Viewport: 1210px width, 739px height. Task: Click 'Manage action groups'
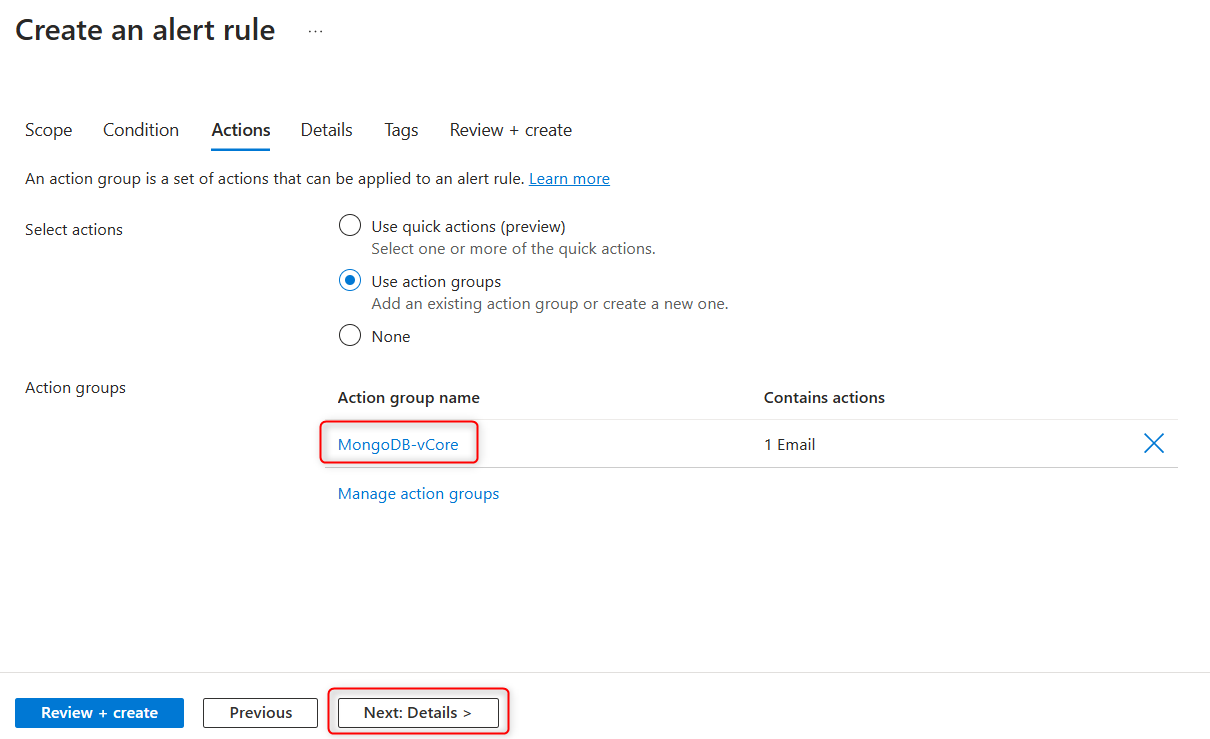418,493
